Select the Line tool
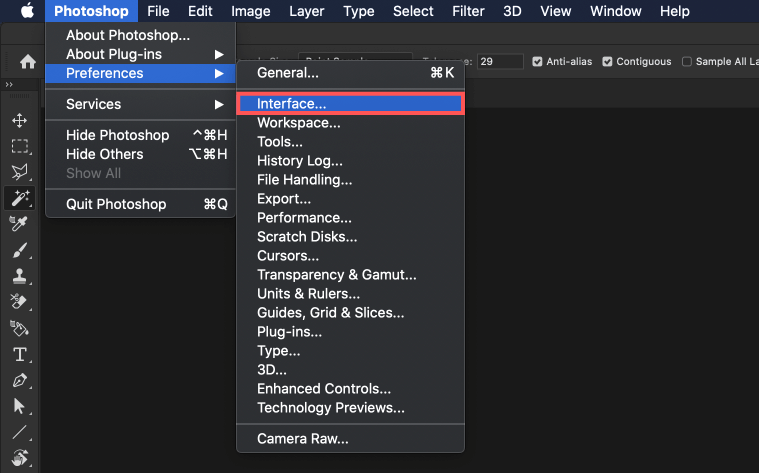 point(19,432)
